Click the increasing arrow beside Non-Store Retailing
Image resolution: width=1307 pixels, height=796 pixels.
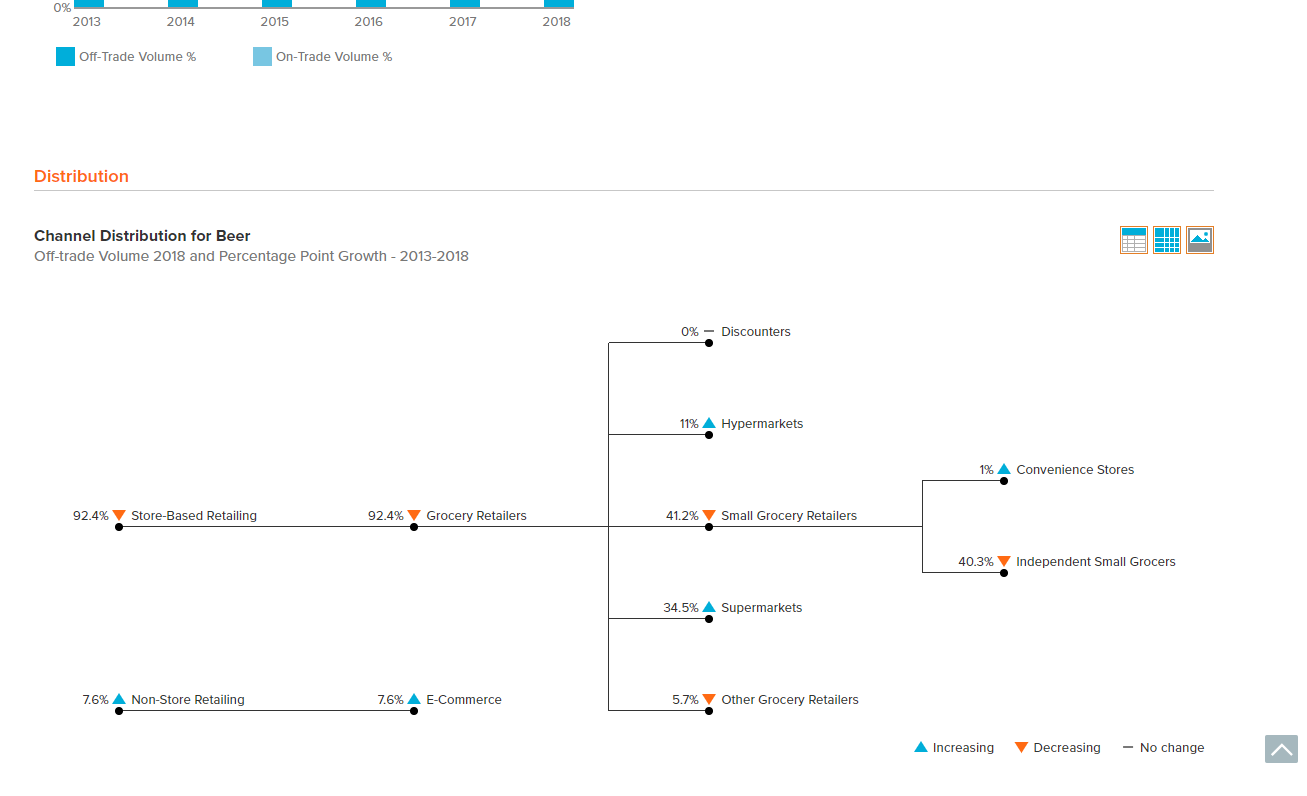pos(119,699)
